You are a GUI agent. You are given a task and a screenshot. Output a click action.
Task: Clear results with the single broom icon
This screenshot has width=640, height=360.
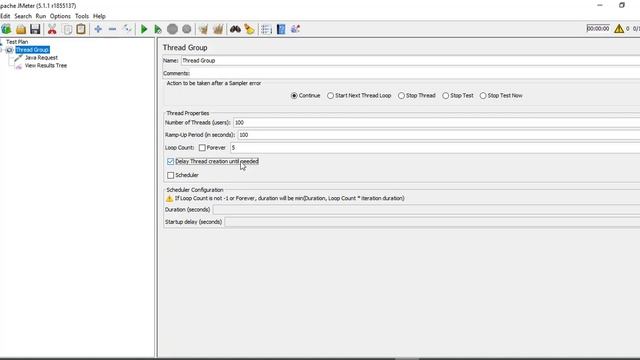(x=203, y=29)
